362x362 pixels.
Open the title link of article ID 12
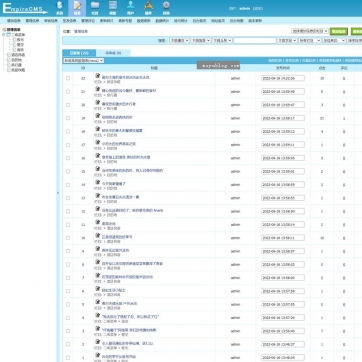click(x=132, y=210)
